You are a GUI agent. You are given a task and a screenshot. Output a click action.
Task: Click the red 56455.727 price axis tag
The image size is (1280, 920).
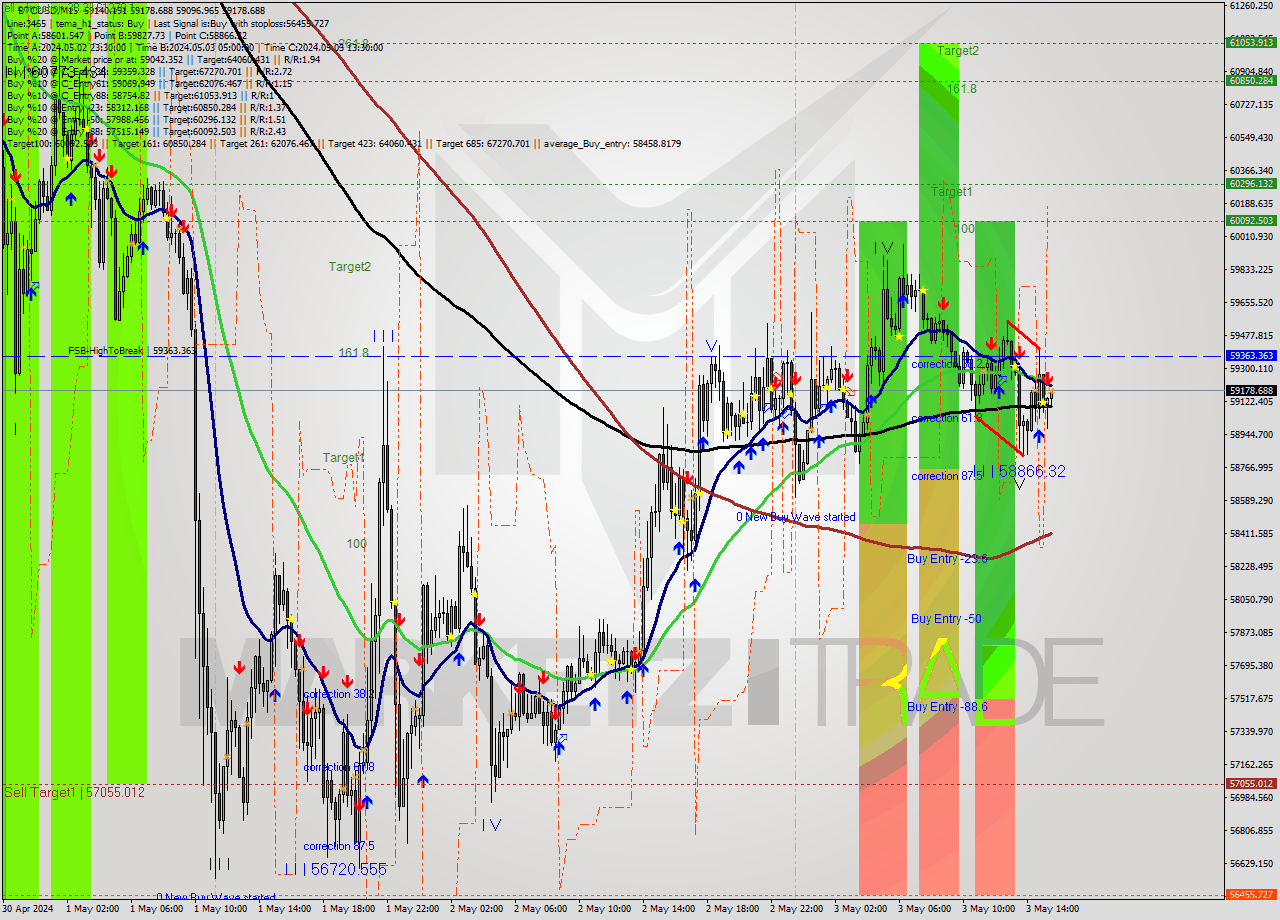1251,894
